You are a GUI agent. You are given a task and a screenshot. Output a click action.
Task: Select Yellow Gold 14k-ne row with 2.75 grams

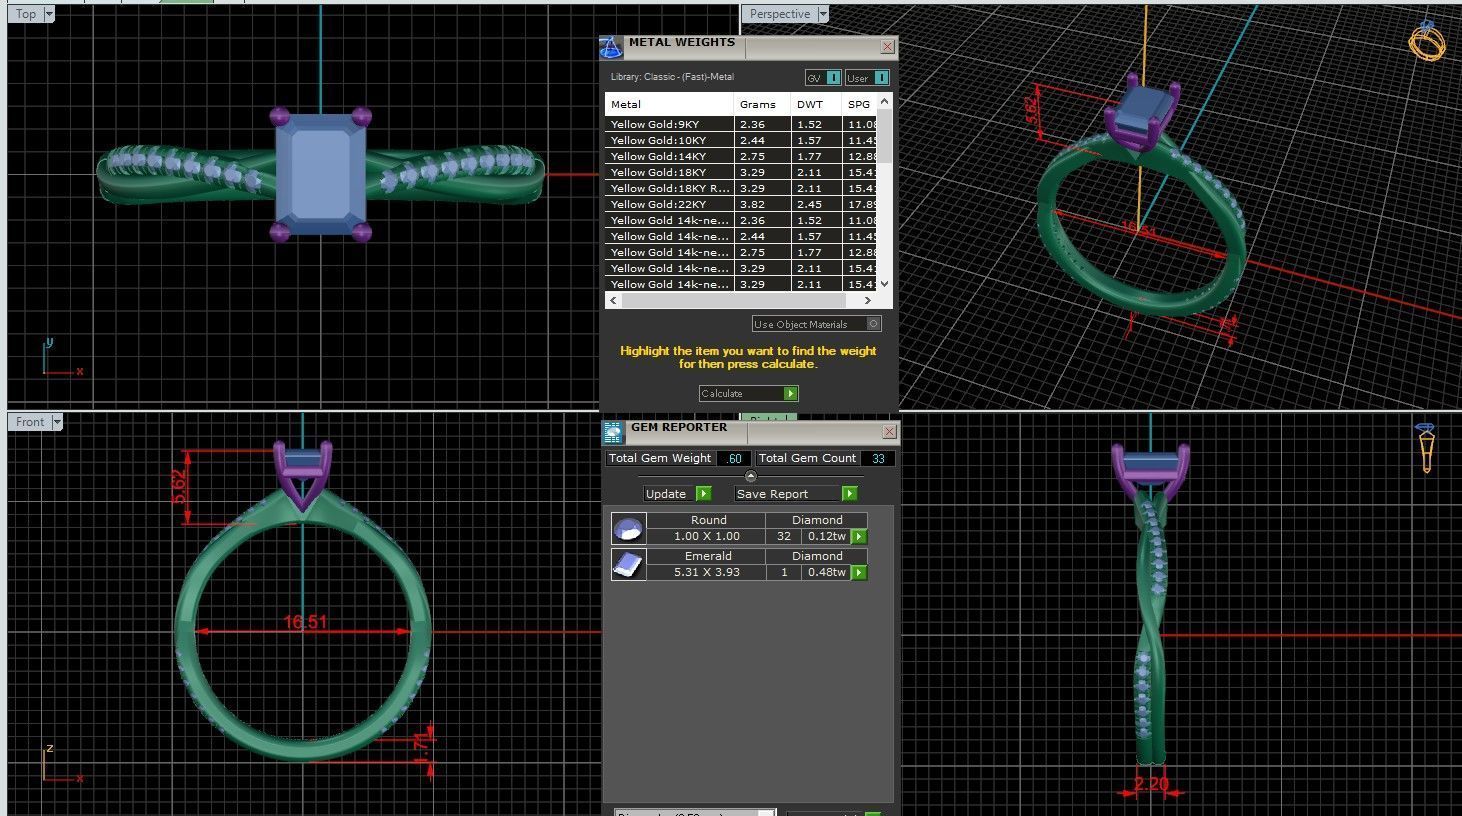coord(741,252)
